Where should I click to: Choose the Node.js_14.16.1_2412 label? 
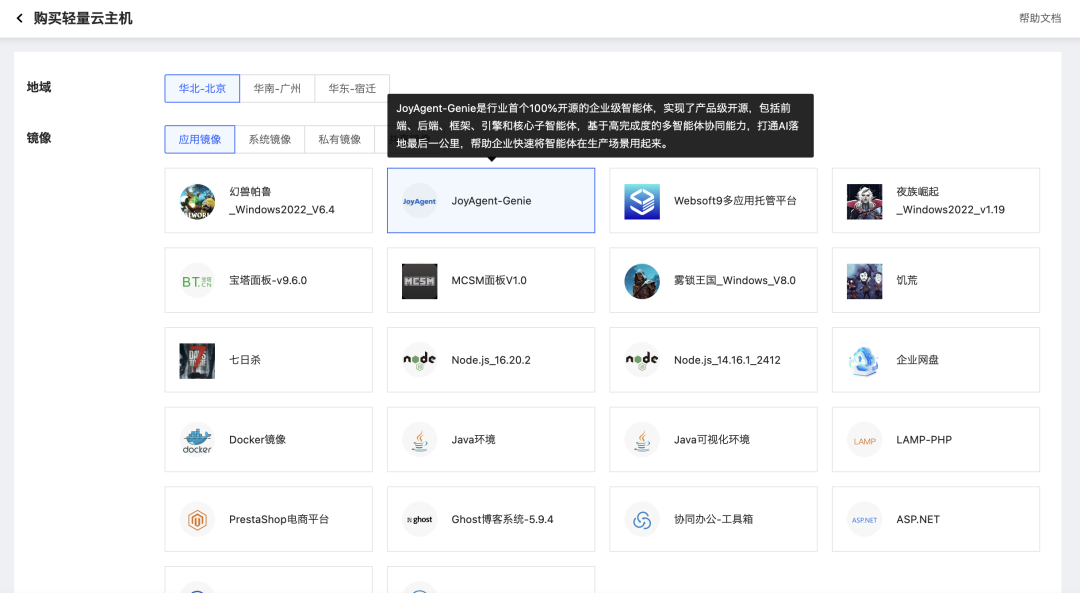(727, 360)
